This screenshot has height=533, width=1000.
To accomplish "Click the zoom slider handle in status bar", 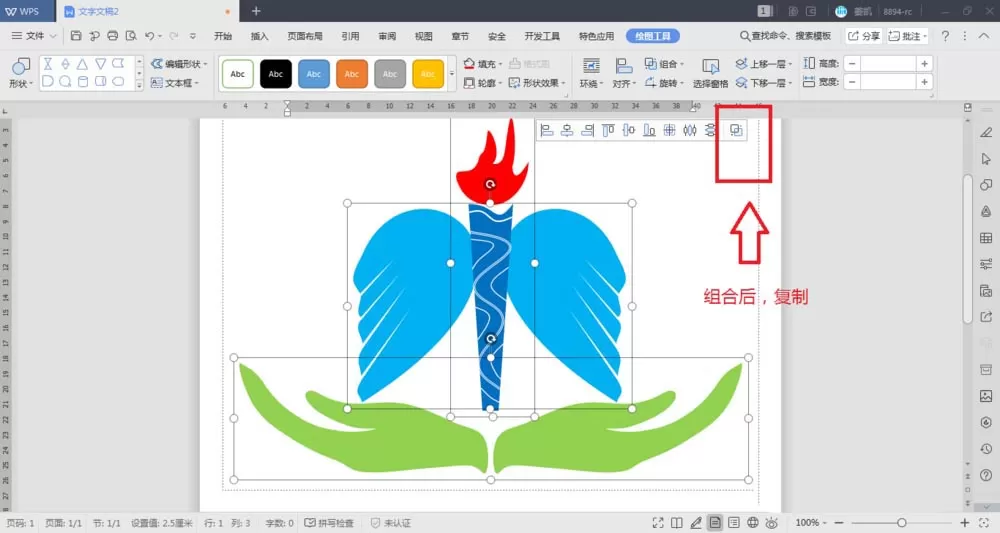I will pyautogui.click(x=902, y=523).
